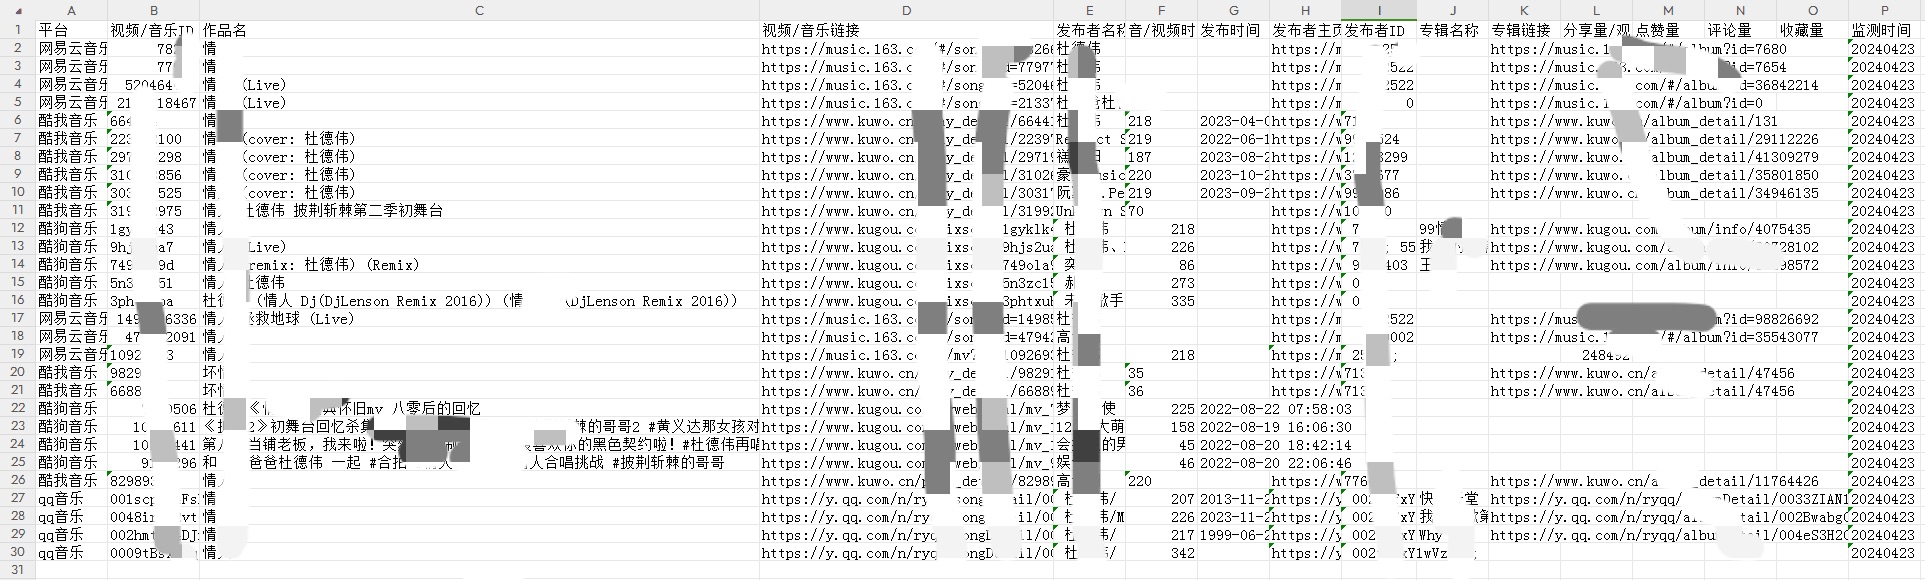Click album link ending album_detail/131
Image resolution: width=1925 pixels, height=580 pixels.
(x=1634, y=120)
